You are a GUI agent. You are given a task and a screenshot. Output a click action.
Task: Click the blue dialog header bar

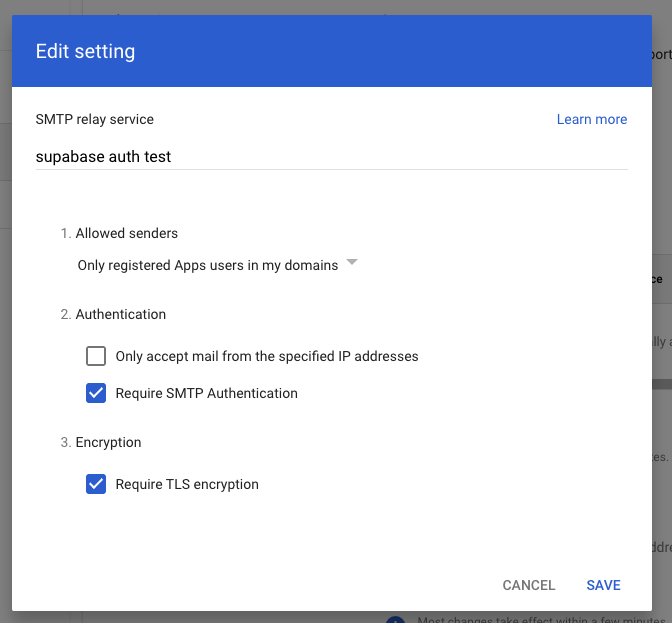click(400, 51)
